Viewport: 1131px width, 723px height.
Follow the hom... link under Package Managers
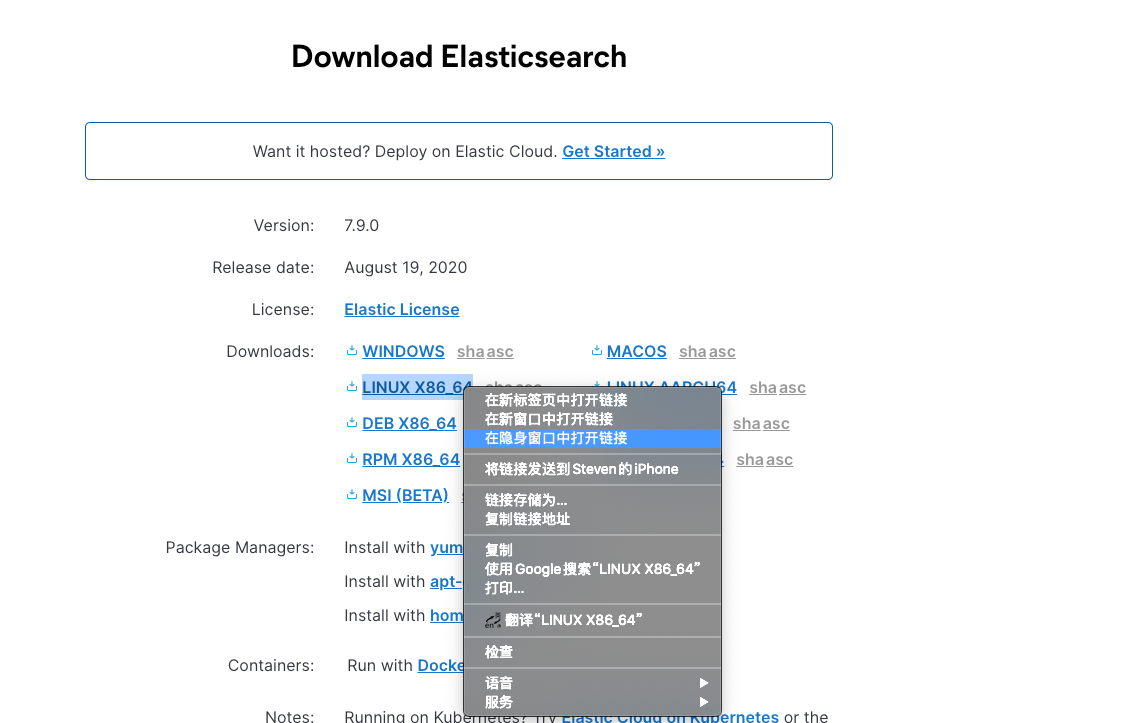(x=446, y=615)
